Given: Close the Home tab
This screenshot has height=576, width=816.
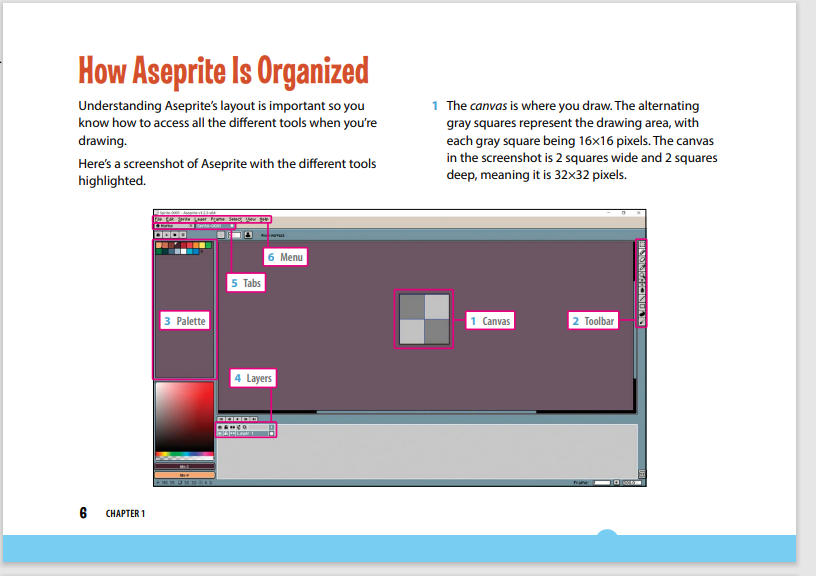Looking at the screenshot, I should (190, 226).
